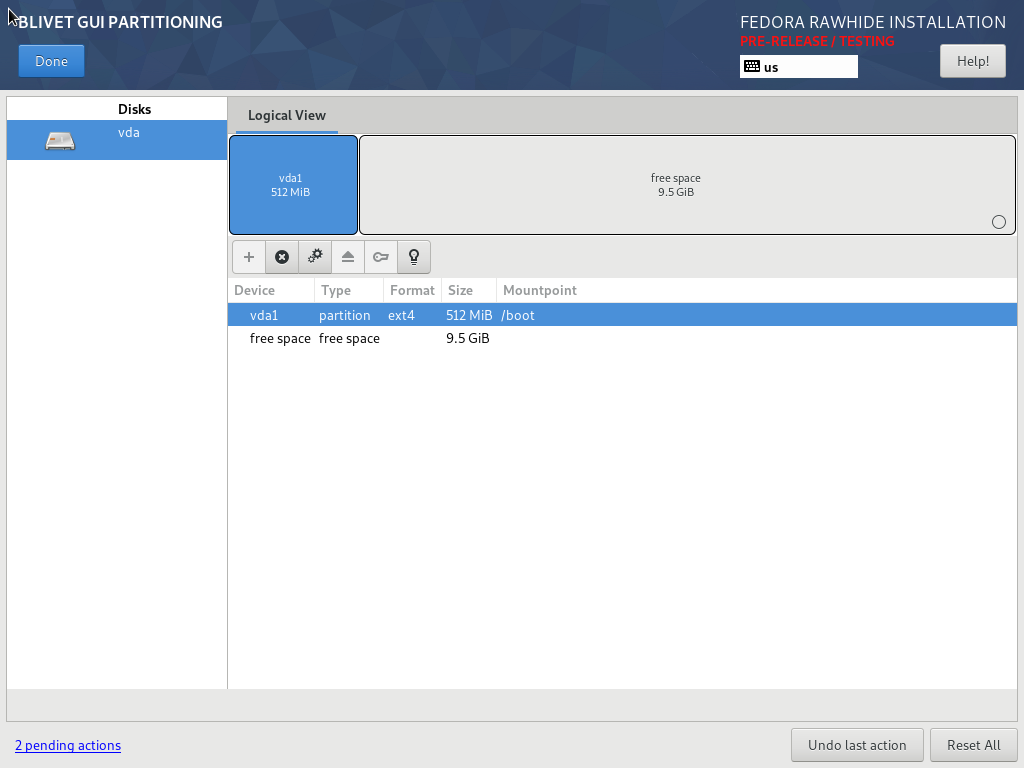Open the 2 pending actions link
Image resolution: width=1024 pixels, height=768 pixels.
click(68, 745)
